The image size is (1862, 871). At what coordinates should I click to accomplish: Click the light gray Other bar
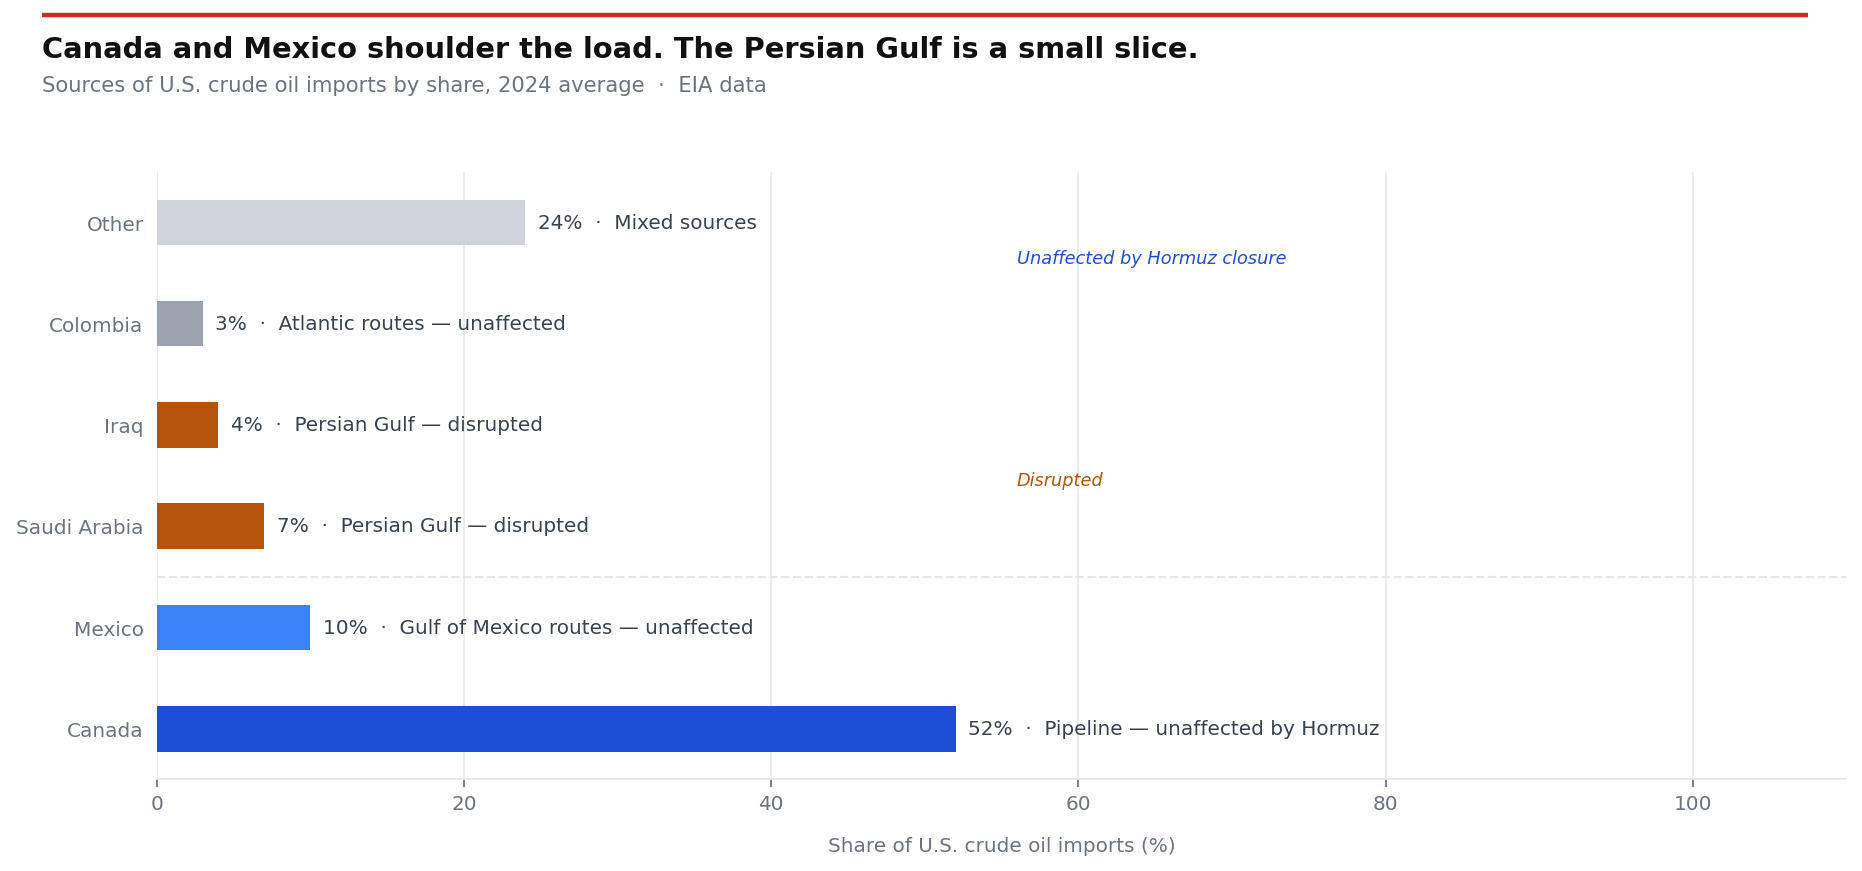pyautogui.click(x=340, y=223)
